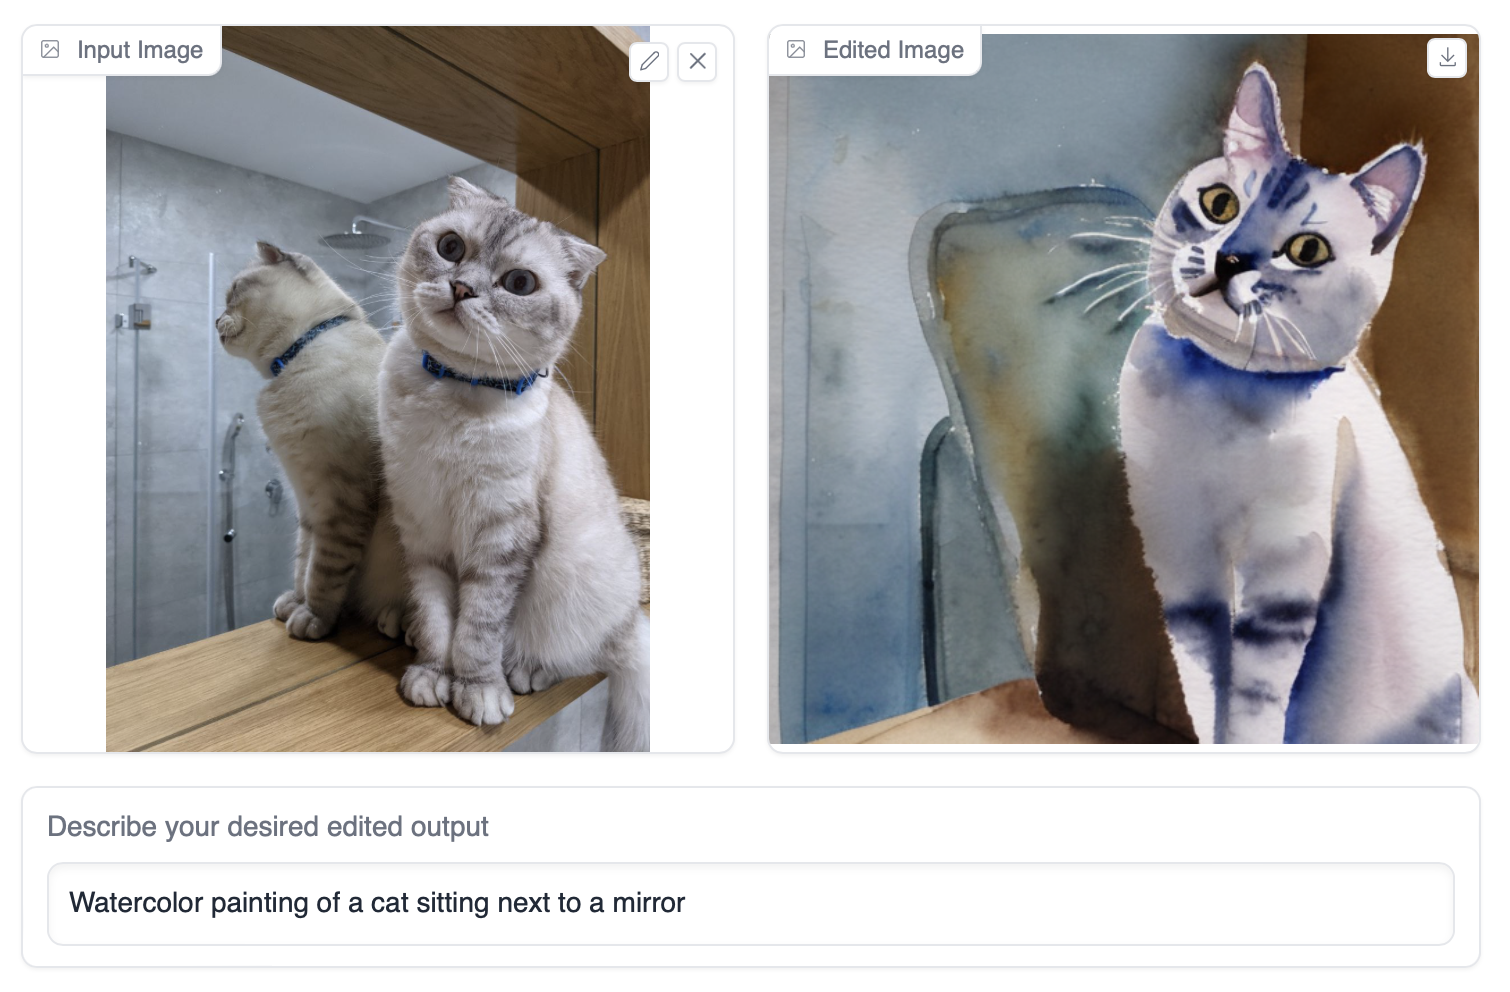Screen dimensions: 1510x992
Task: Click the picture icon beside Edited Image label
Action: [x=796, y=49]
